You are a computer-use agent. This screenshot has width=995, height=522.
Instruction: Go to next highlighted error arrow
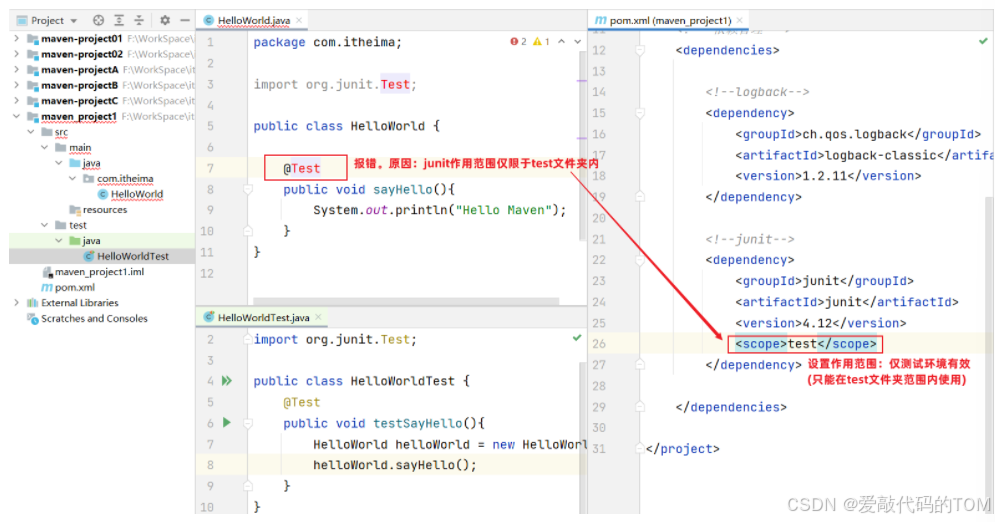click(577, 41)
